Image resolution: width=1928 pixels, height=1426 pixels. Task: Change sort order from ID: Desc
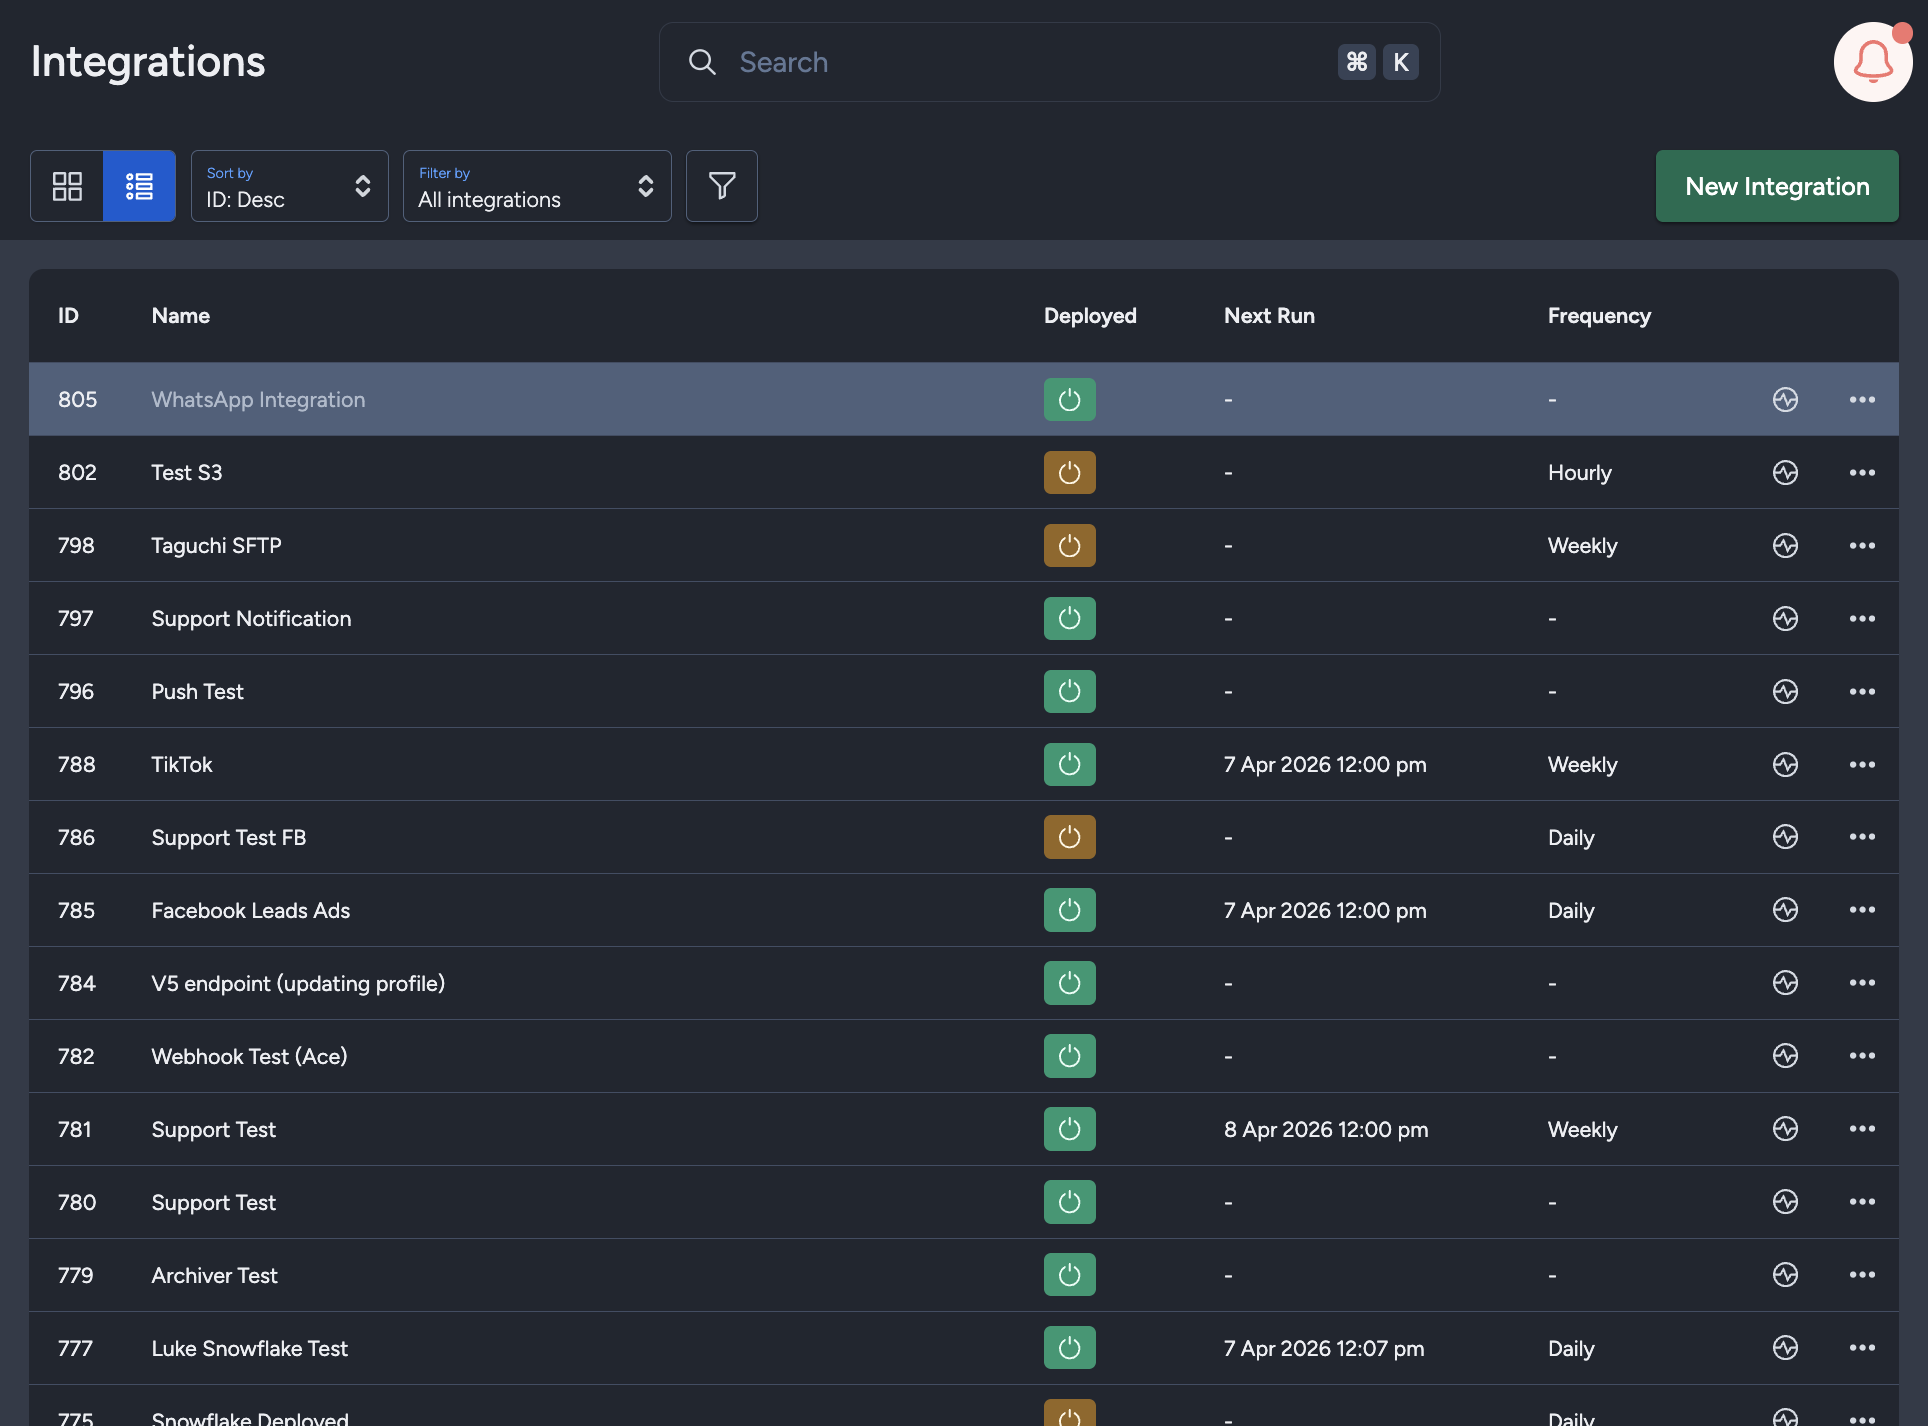[289, 199]
